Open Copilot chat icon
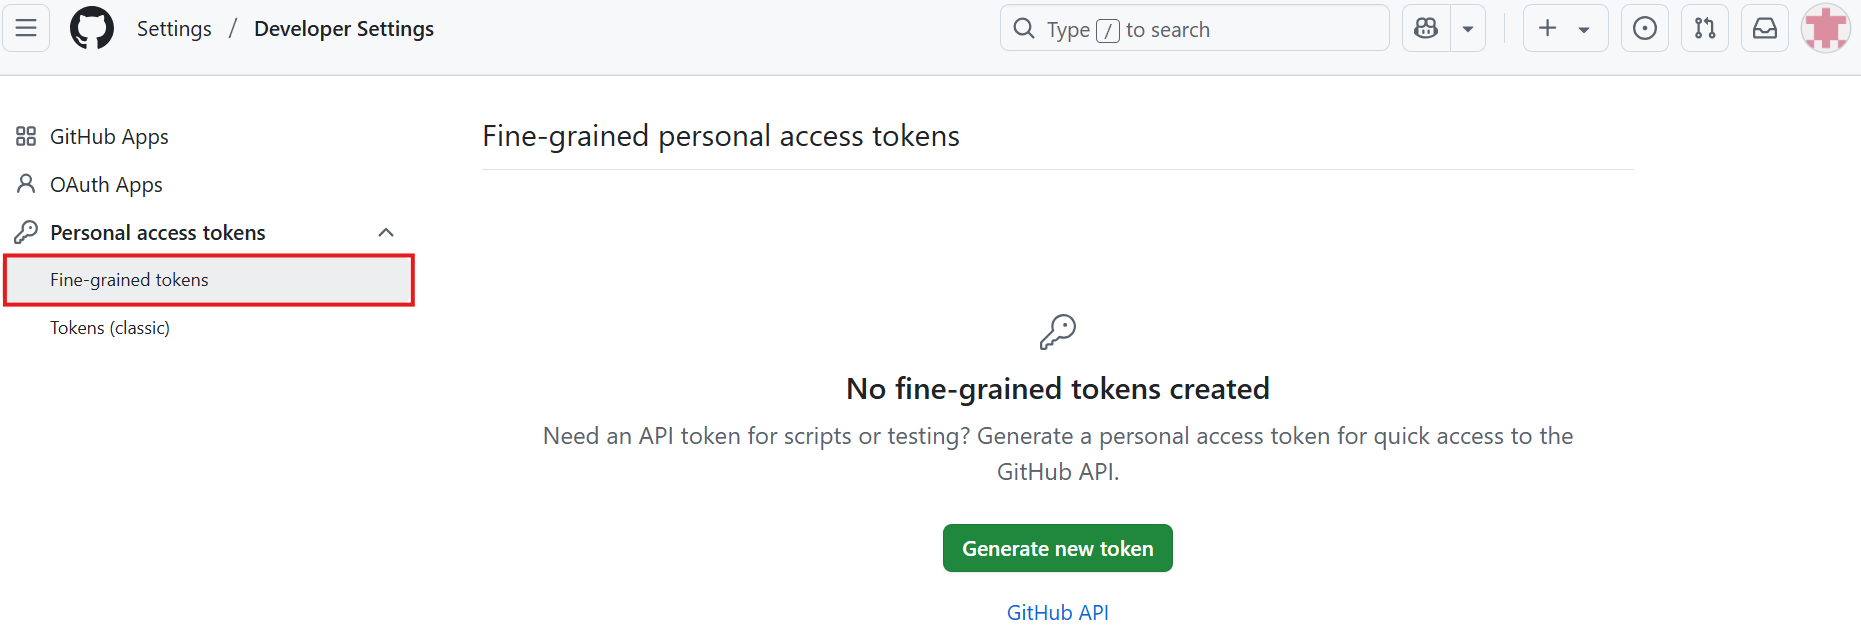Image resolution: width=1861 pixels, height=643 pixels. (x=1426, y=28)
